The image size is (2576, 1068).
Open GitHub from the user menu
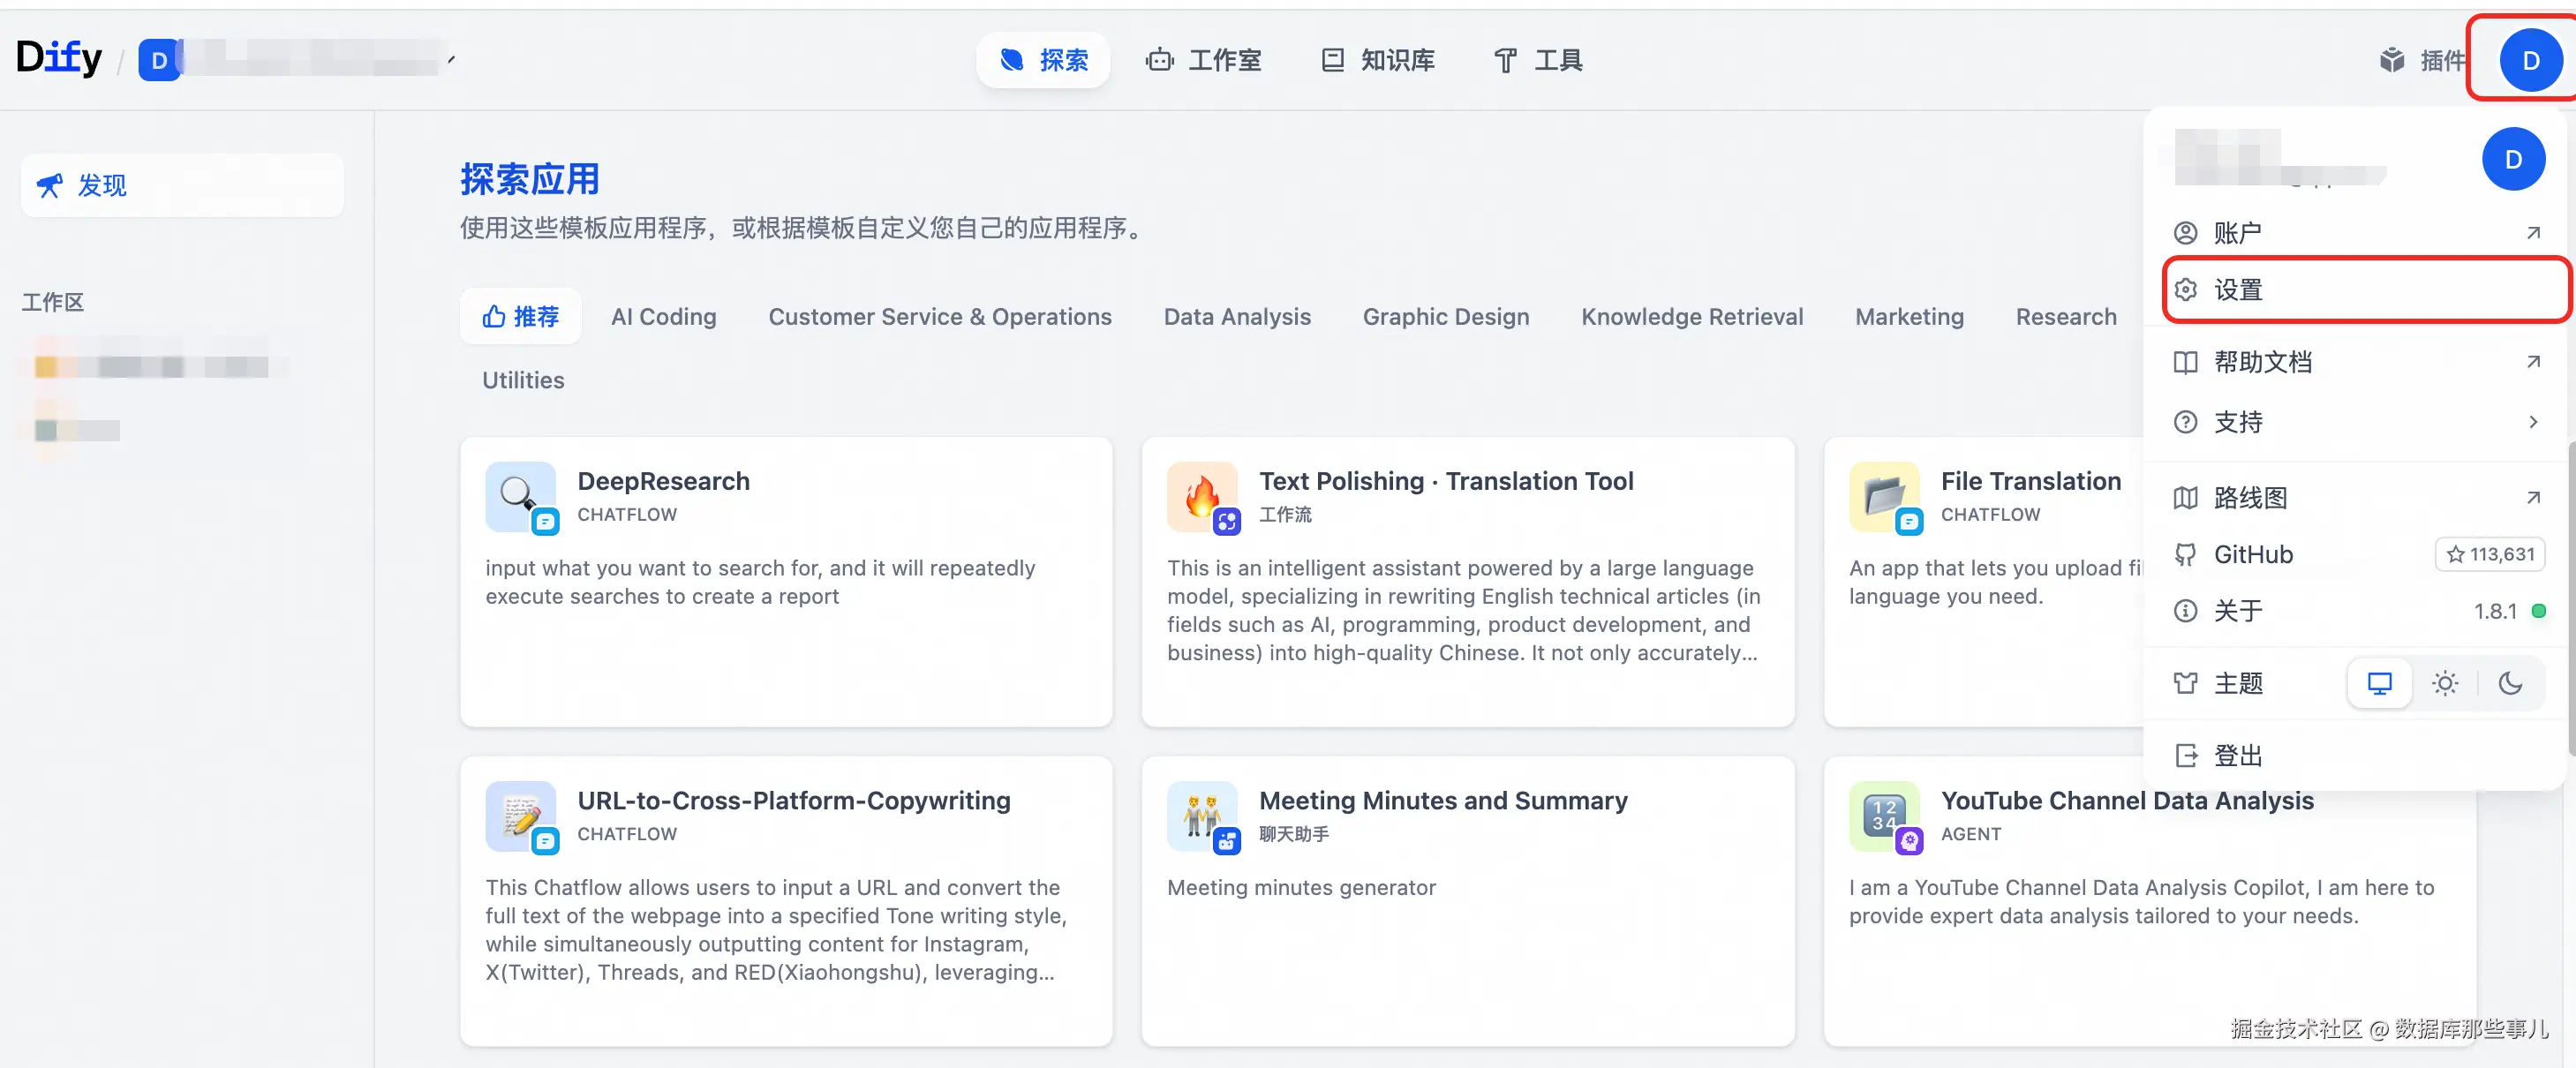[x=2253, y=554]
